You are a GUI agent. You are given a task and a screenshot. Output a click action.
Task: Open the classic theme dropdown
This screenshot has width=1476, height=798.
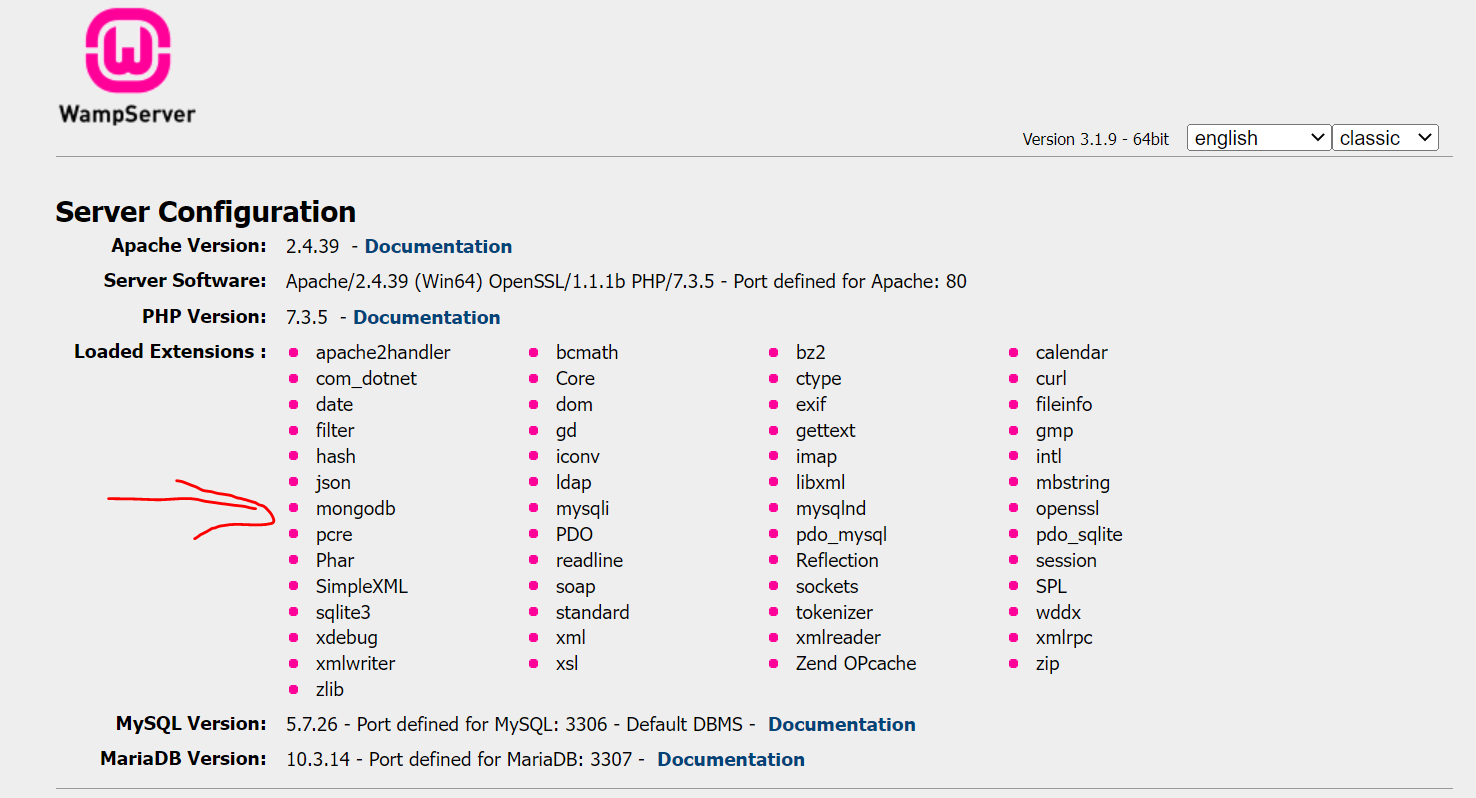pyautogui.click(x=1385, y=138)
